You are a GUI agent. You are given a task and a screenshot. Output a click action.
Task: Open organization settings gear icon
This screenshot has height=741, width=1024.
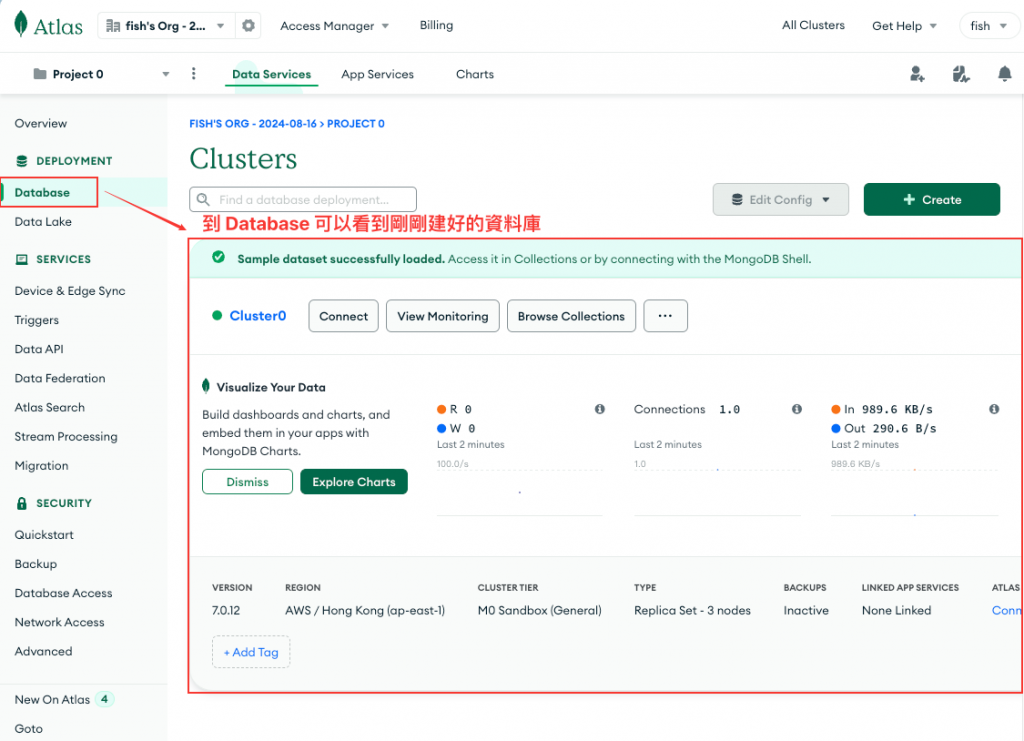(248, 25)
